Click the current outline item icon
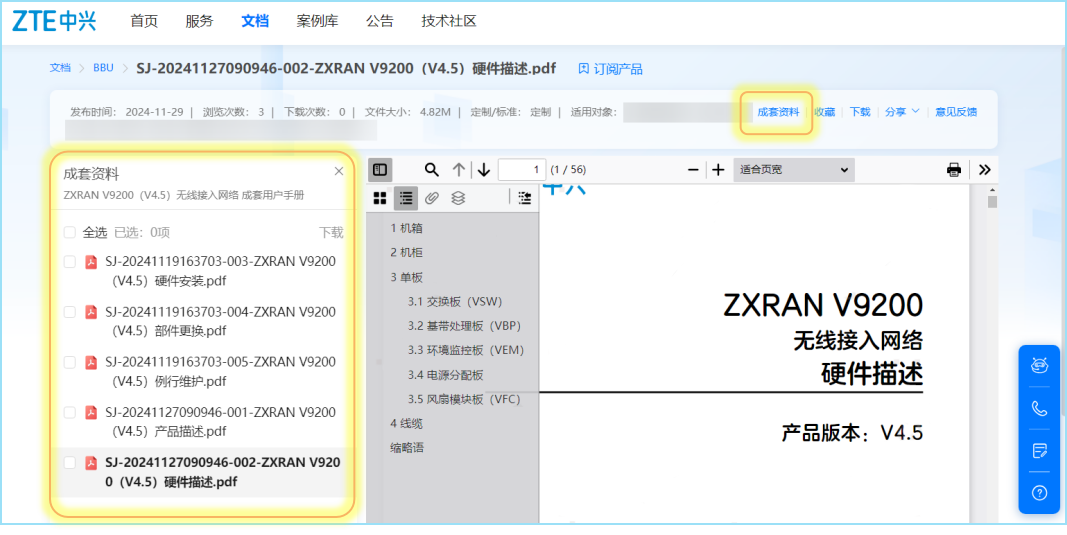Image resolution: width=1067 pixels, height=535 pixels. click(x=524, y=198)
